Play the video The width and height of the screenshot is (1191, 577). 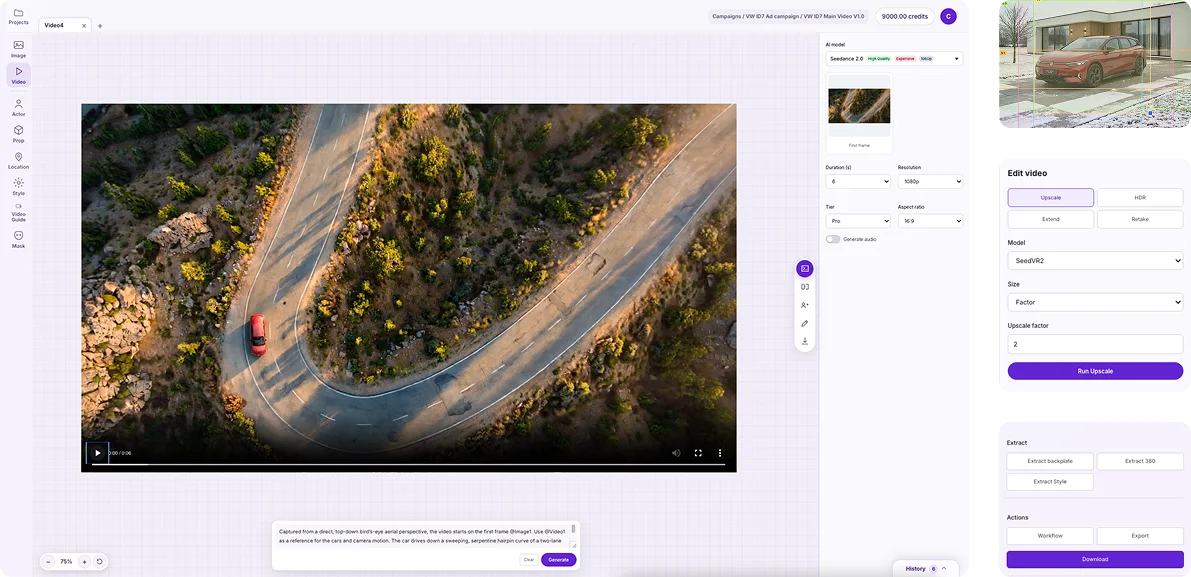pyautogui.click(x=97, y=453)
